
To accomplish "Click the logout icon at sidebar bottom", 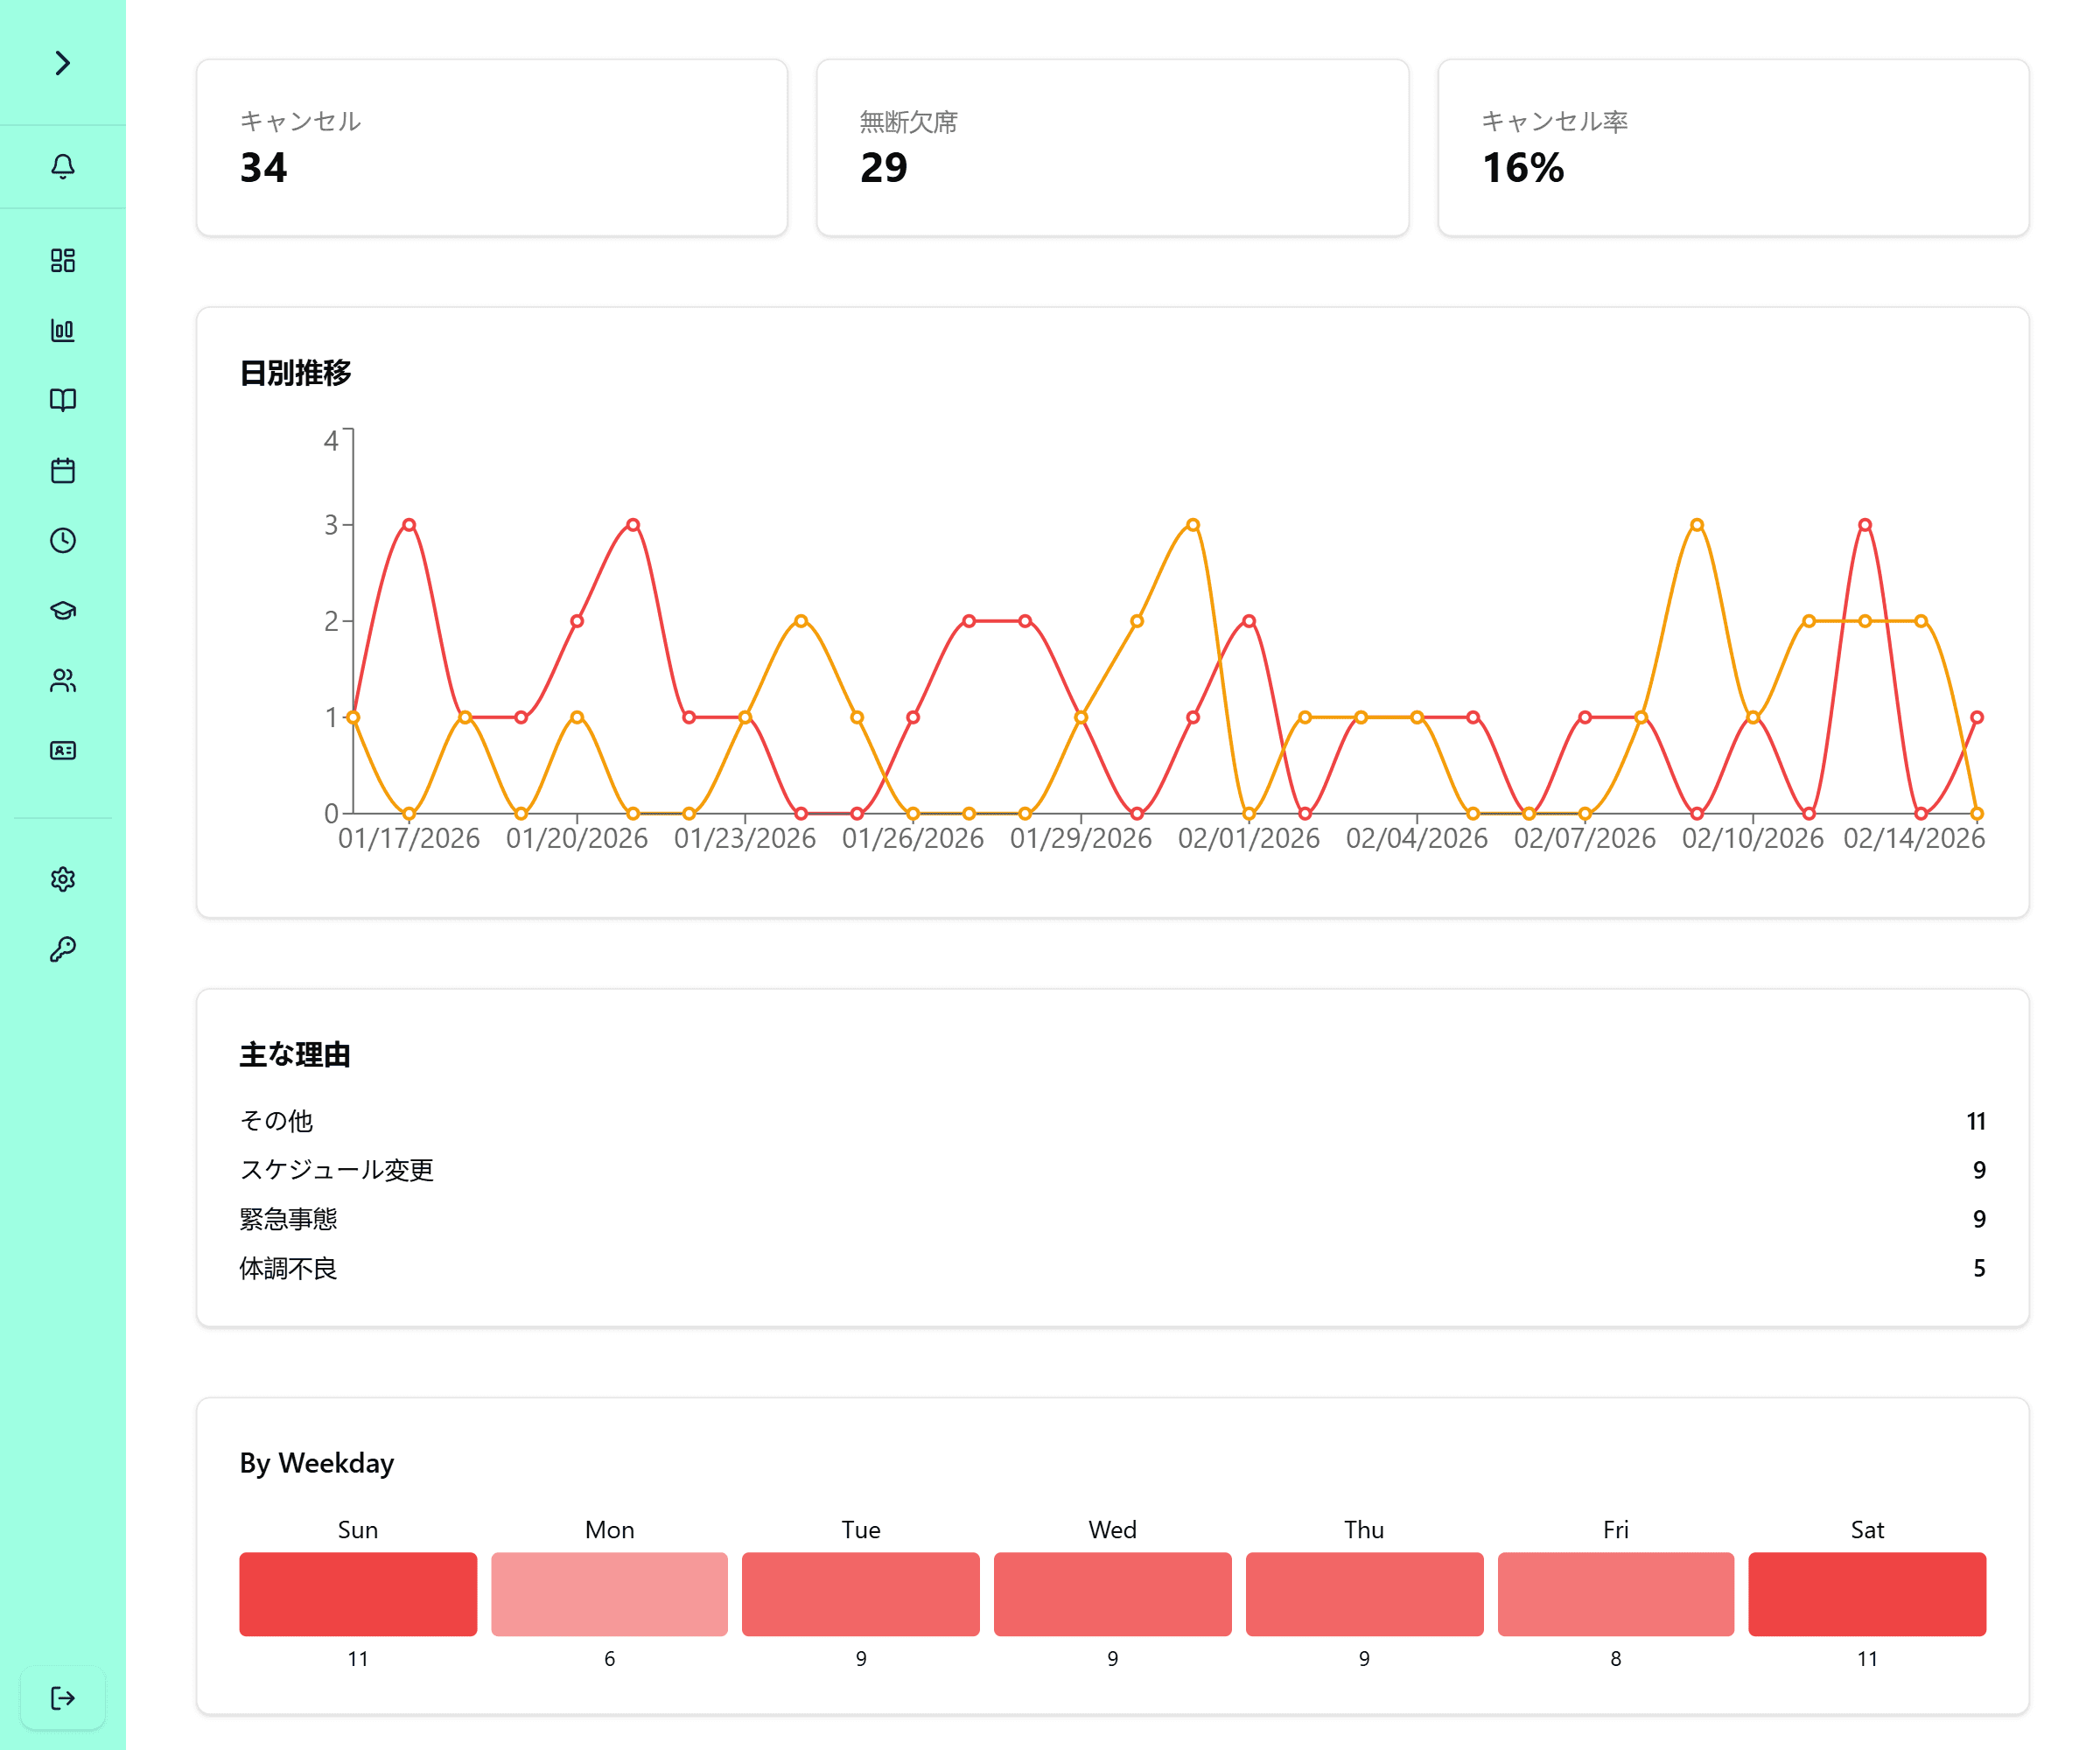I will (x=62, y=1697).
